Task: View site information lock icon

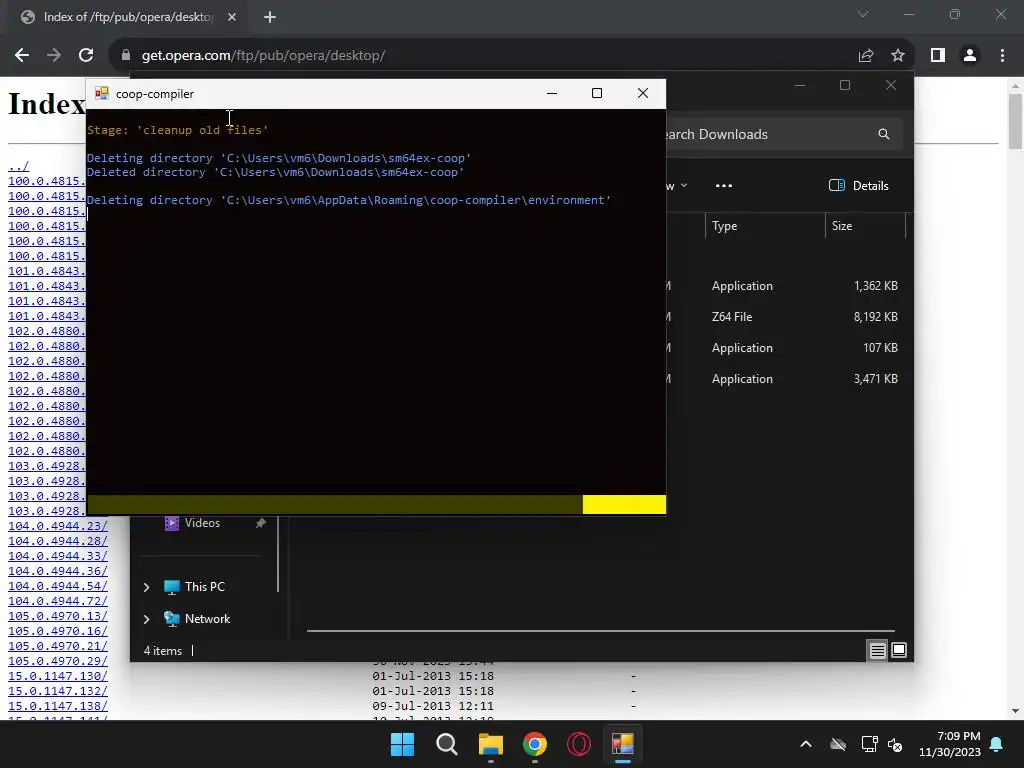Action: click(126, 56)
